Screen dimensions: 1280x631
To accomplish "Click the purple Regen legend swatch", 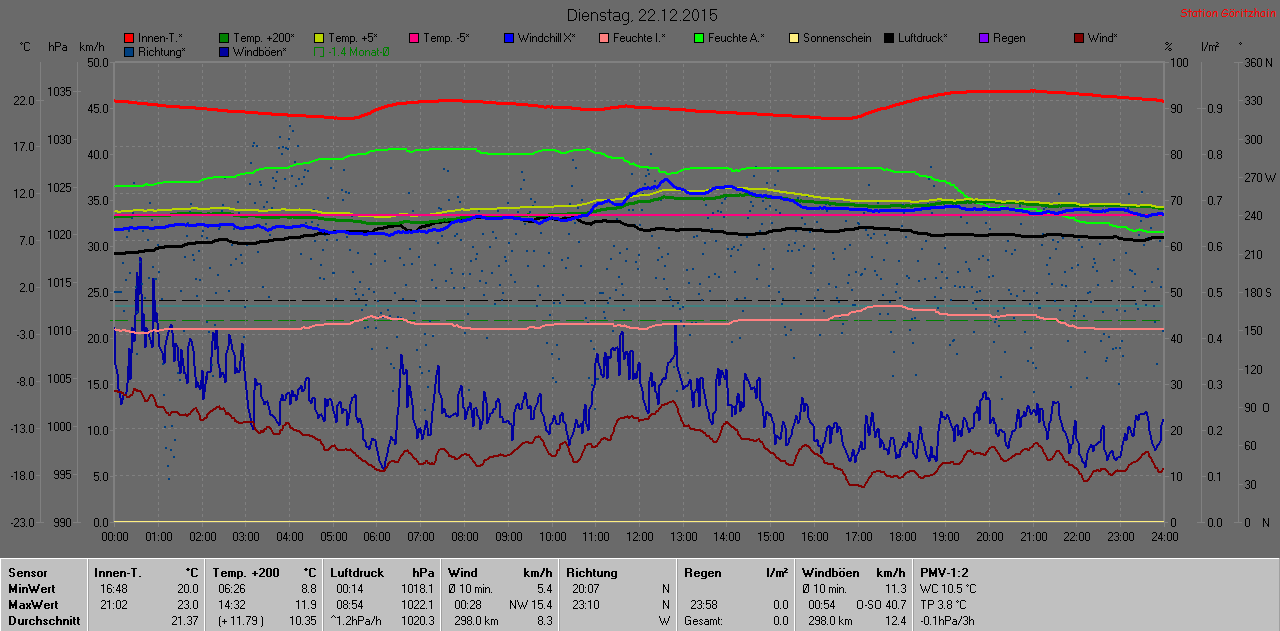I will pos(984,38).
